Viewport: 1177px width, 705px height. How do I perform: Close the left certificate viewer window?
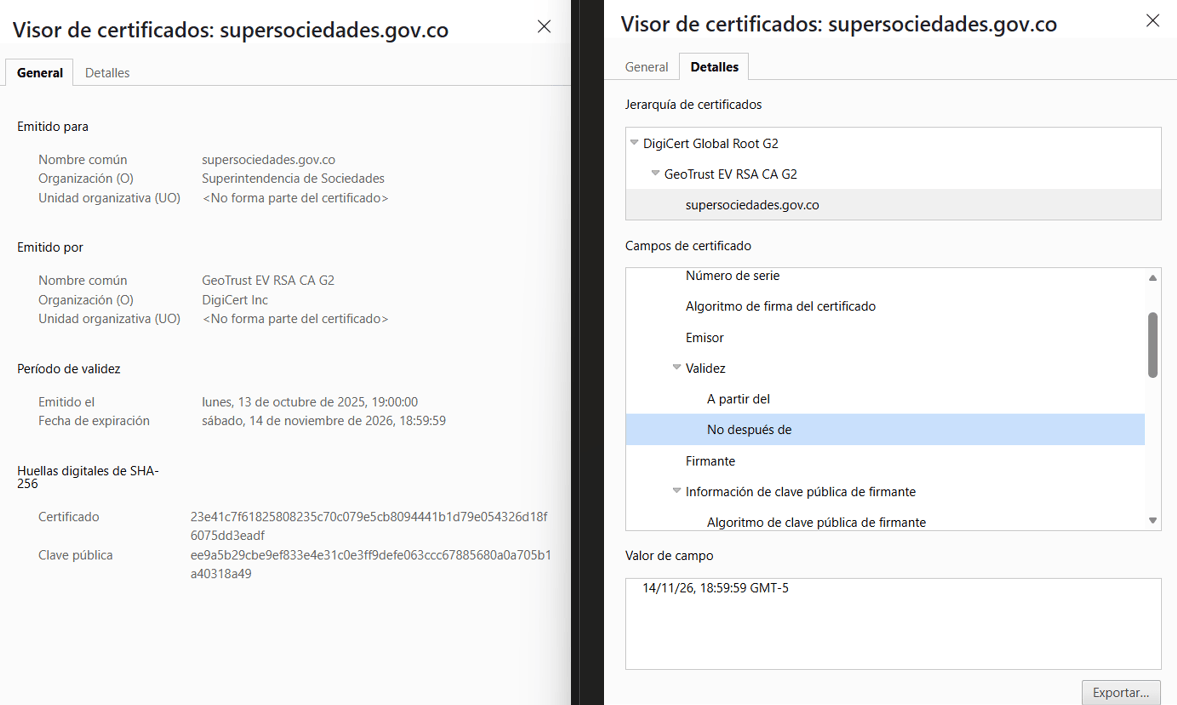(x=544, y=27)
